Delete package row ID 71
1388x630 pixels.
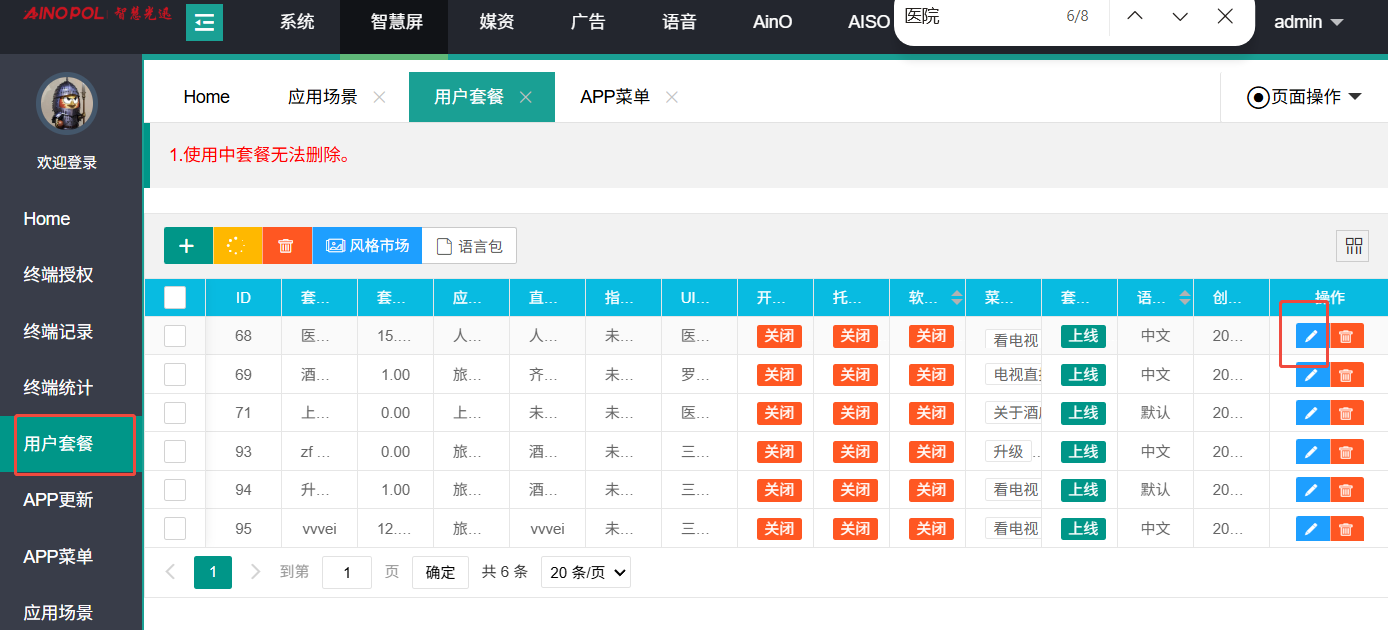[x=1346, y=413]
